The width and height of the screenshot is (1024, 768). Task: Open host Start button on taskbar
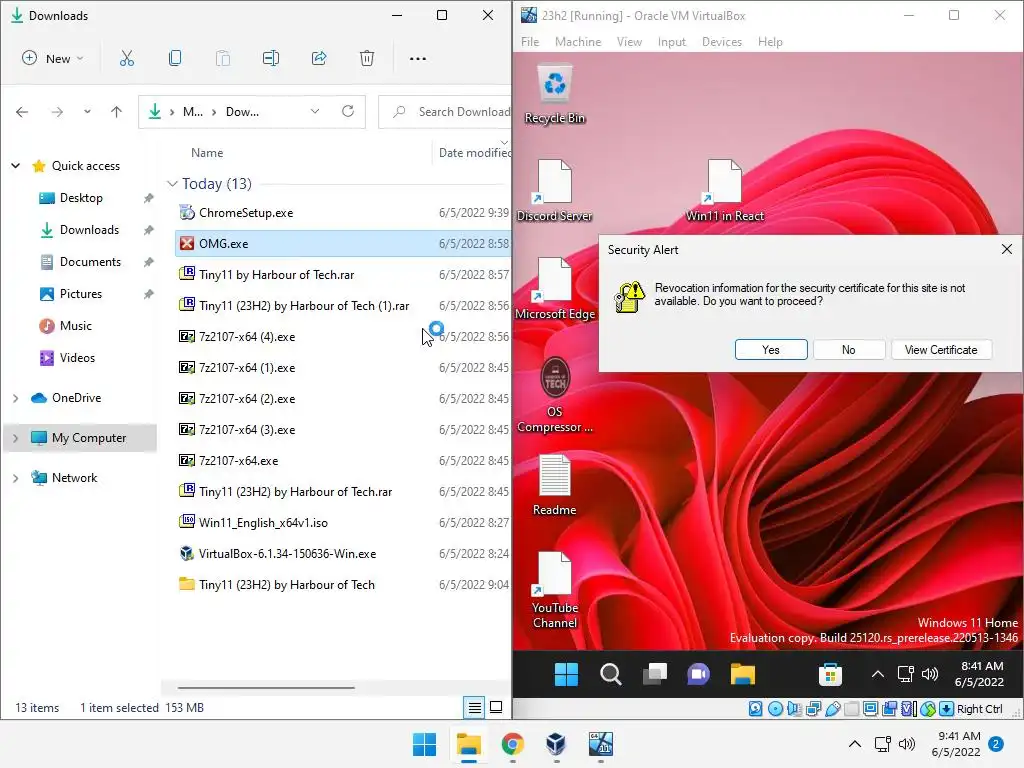pos(424,744)
